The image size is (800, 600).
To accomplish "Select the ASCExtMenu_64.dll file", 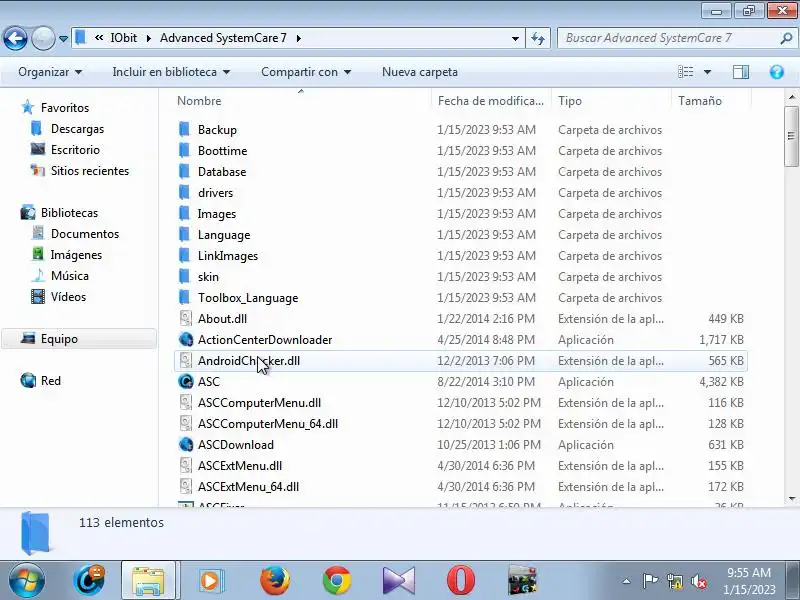I will tap(248, 487).
